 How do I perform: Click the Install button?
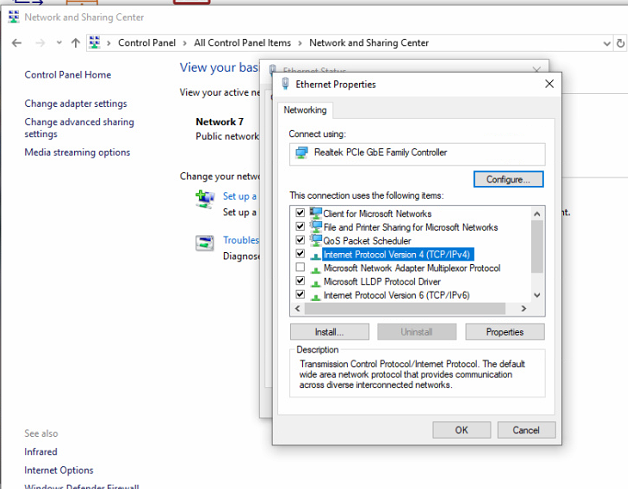tap(330, 332)
